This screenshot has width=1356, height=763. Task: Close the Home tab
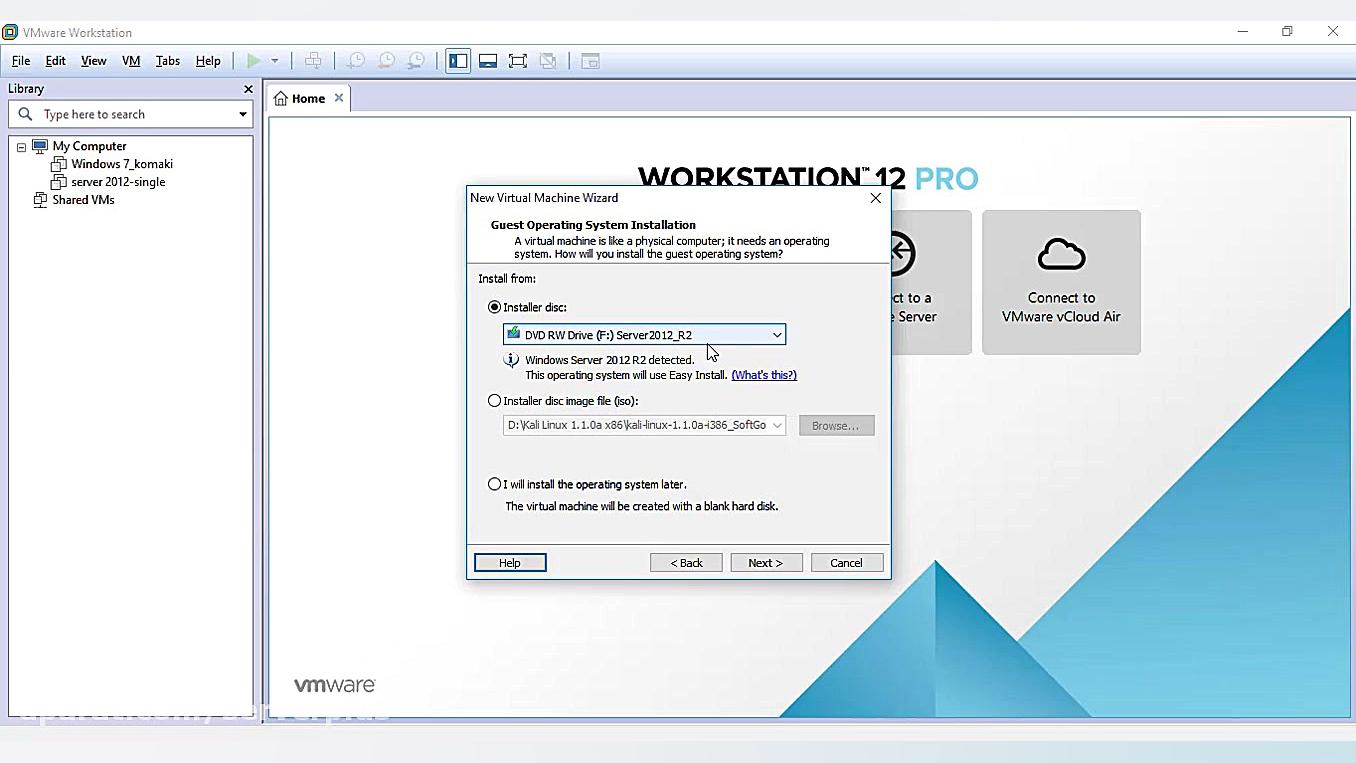pyautogui.click(x=339, y=98)
